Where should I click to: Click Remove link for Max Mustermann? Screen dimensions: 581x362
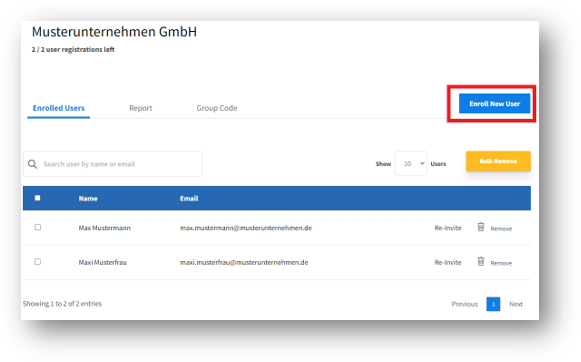point(501,229)
